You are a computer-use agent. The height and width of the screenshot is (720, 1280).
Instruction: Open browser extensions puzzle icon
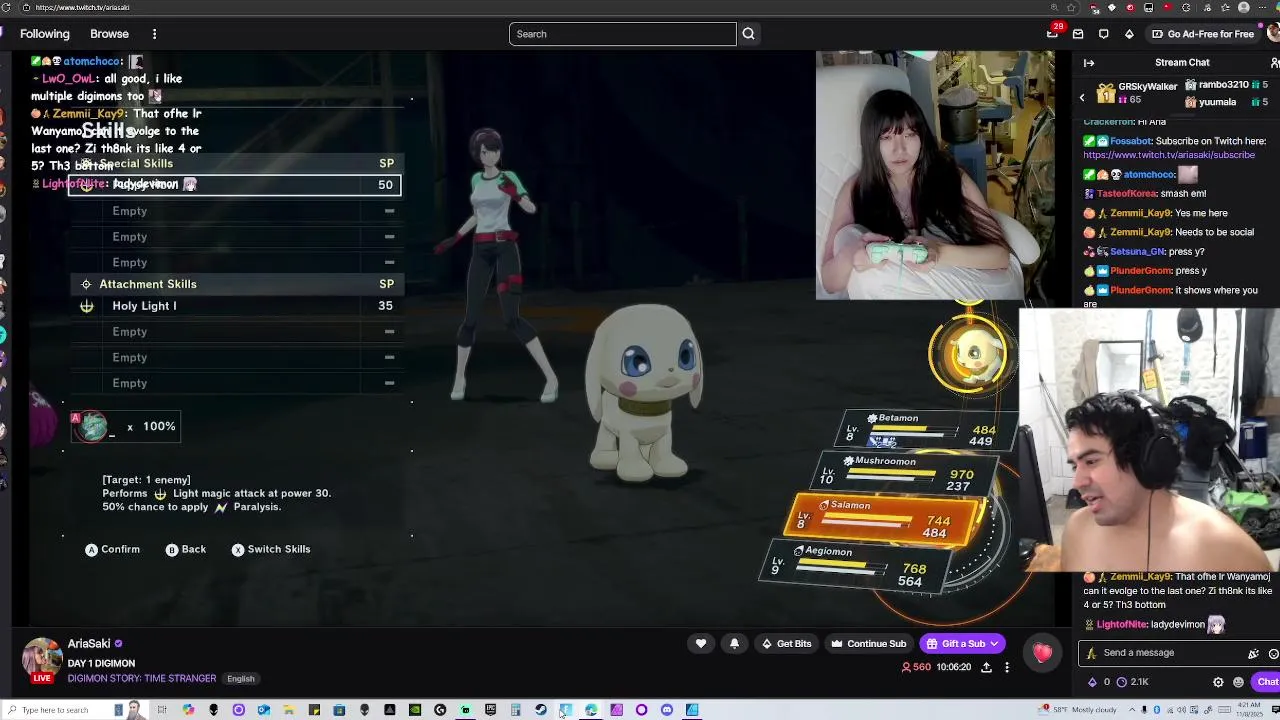[1186, 7]
